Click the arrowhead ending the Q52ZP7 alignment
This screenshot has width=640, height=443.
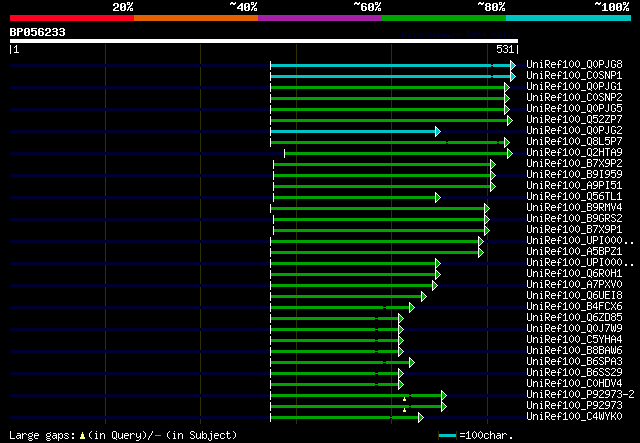click(x=510, y=120)
